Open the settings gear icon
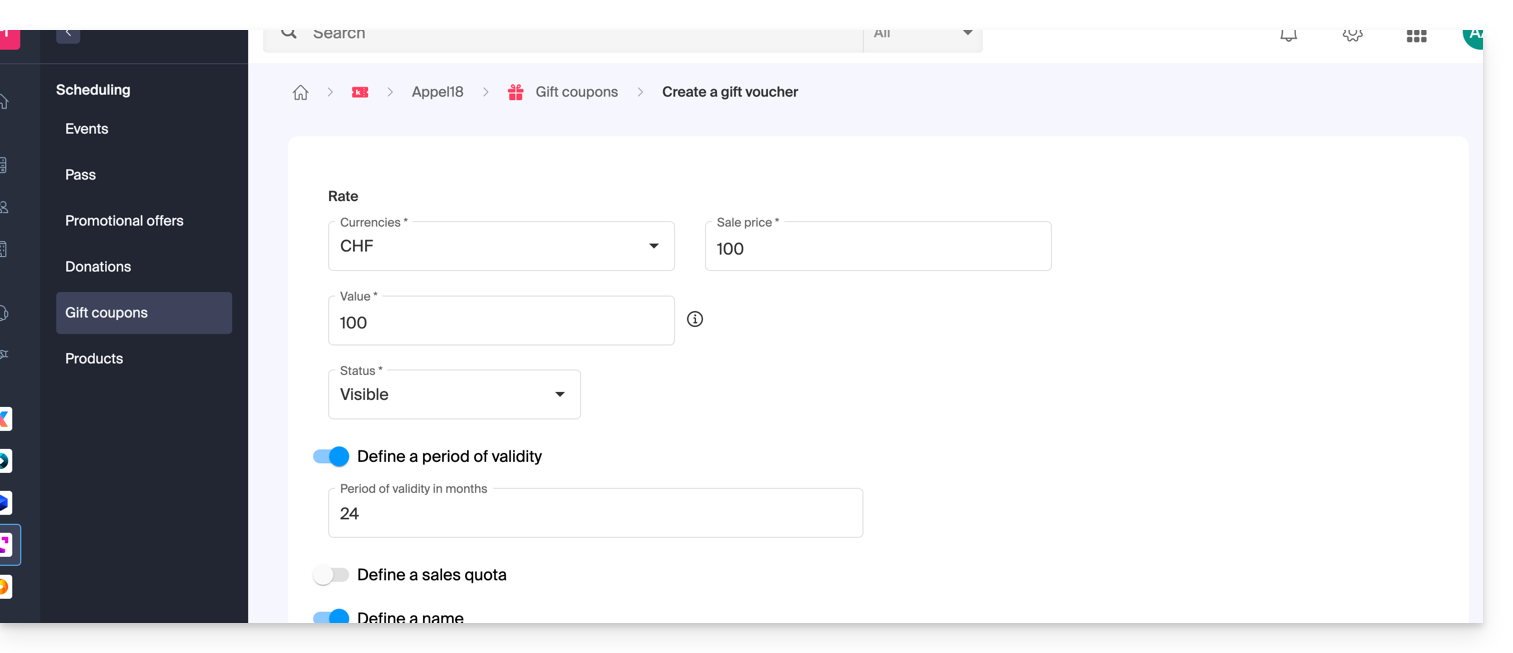The height and width of the screenshot is (653, 1513). click(x=1352, y=36)
